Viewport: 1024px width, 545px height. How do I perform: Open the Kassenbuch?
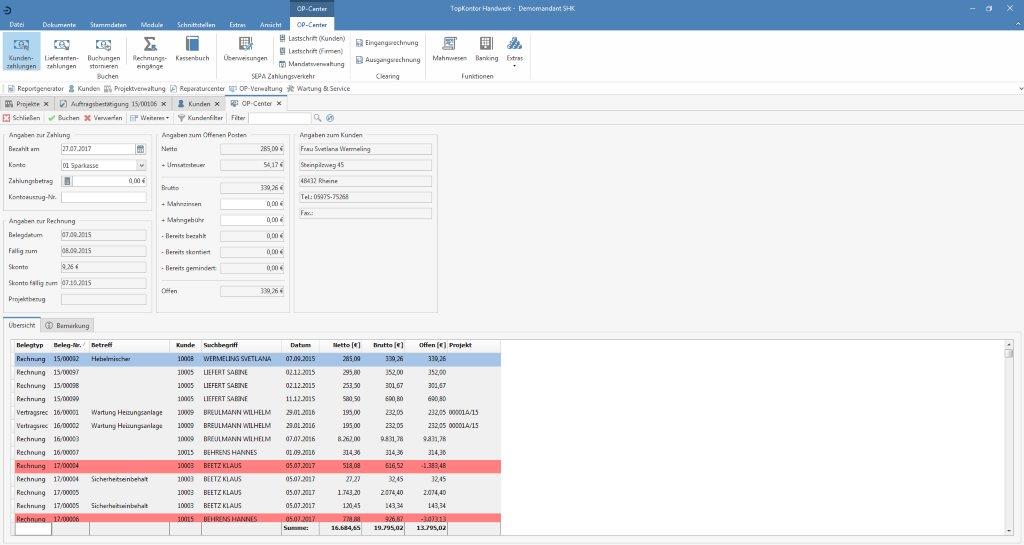(192, 50)
